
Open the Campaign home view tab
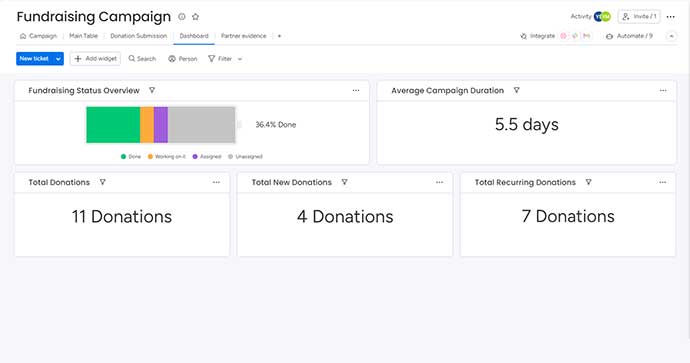tap(38, 36)
